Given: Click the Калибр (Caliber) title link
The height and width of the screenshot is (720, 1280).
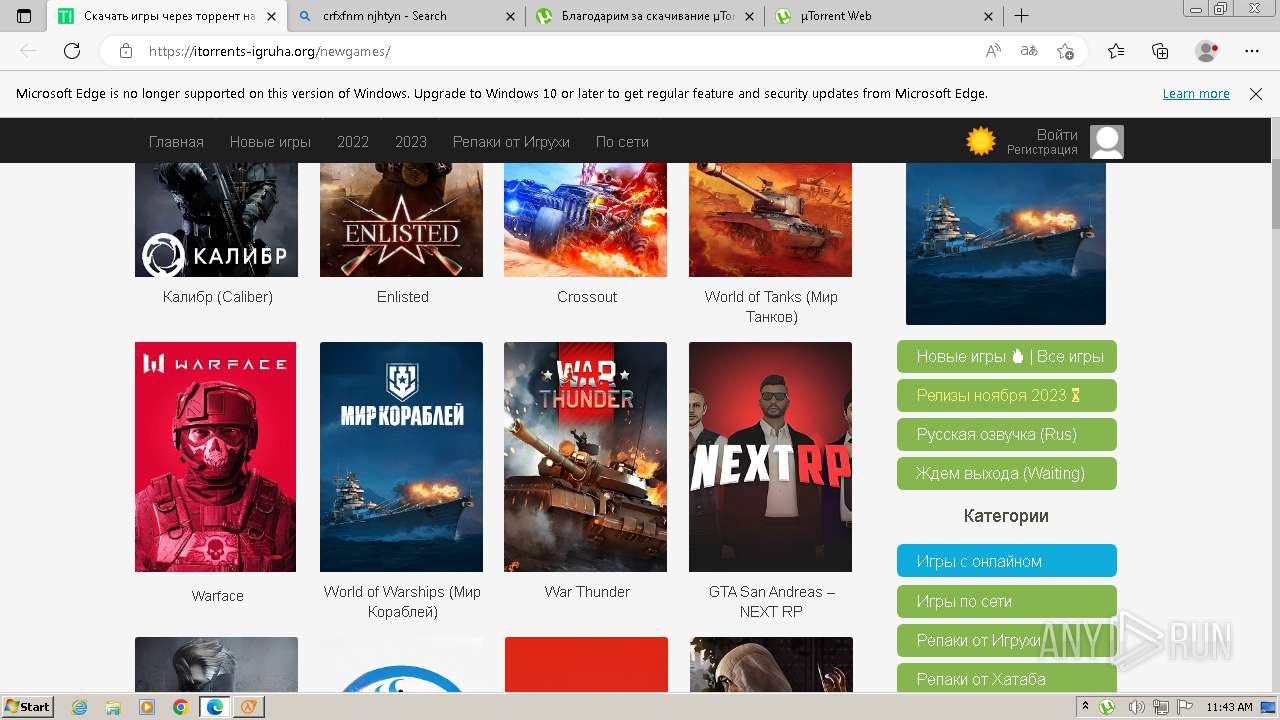Looking at the screenshot, I should 218,297.
